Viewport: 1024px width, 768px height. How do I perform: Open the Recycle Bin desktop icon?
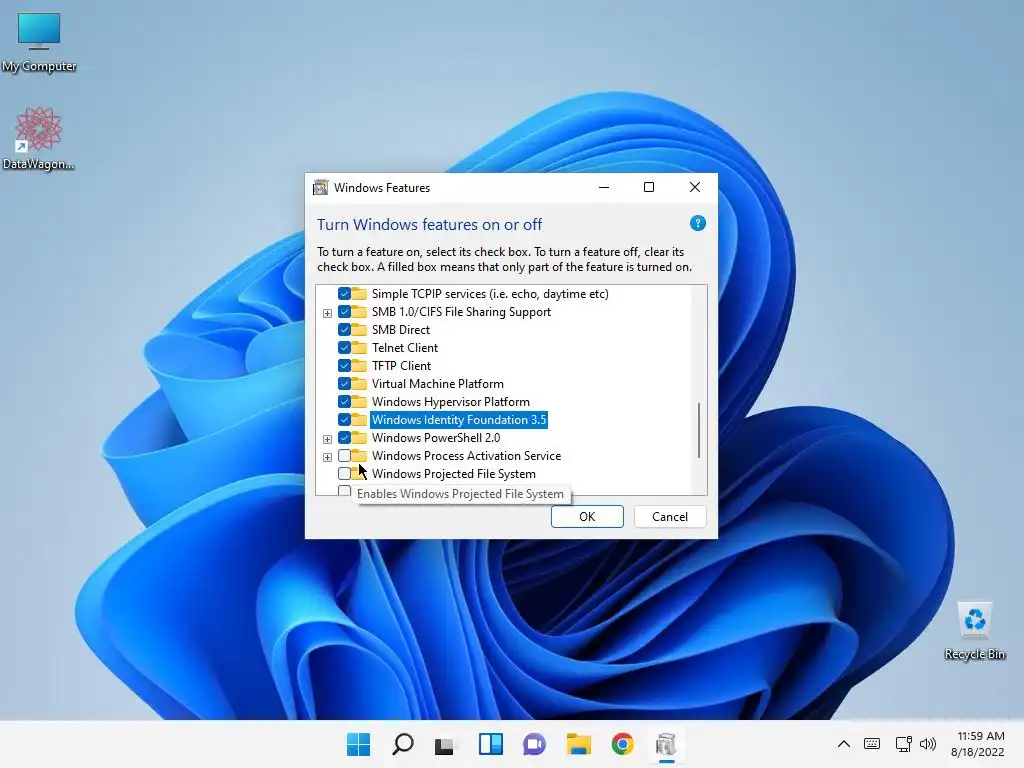point(974,630)
